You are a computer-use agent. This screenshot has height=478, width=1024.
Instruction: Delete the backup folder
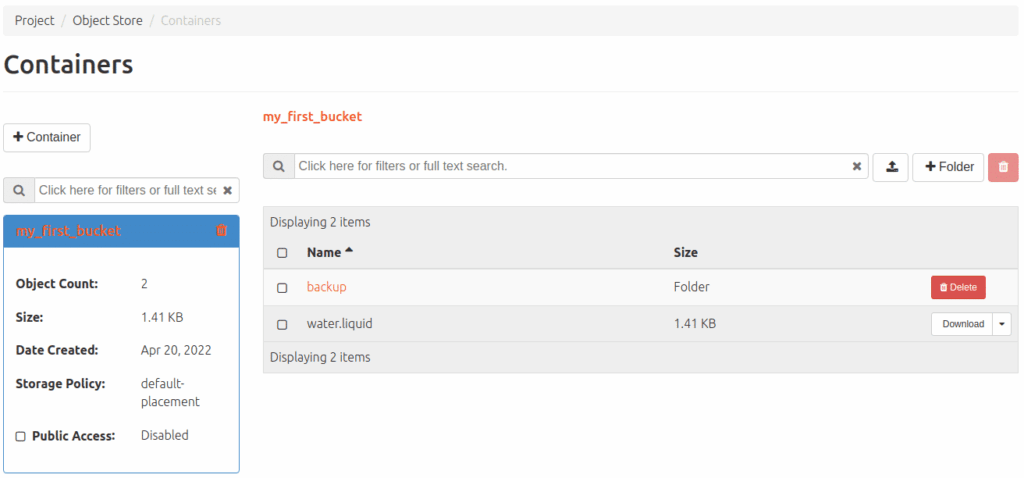pyautogui.click(x=957, y=288)
